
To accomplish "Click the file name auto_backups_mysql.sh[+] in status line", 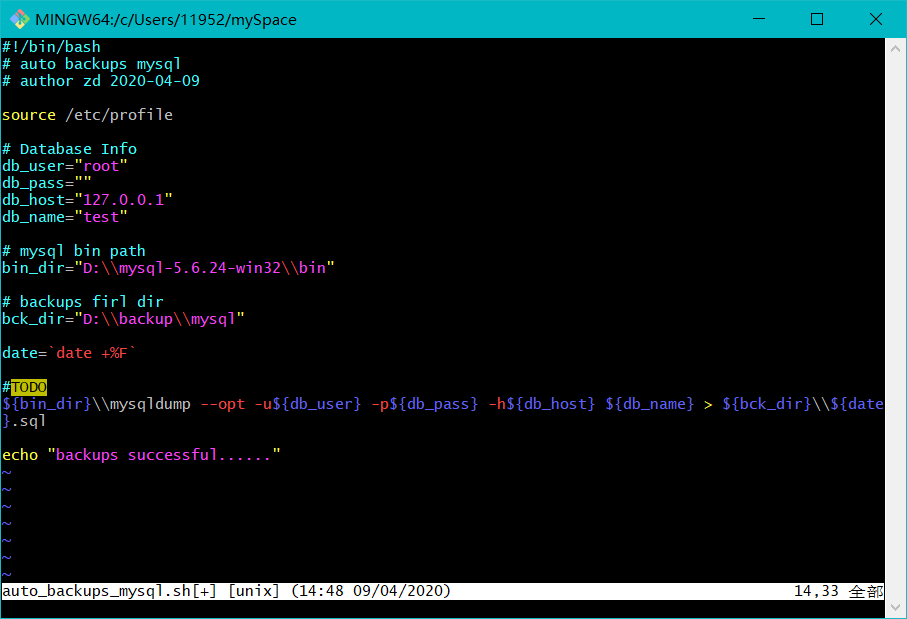I will [109, 591].
